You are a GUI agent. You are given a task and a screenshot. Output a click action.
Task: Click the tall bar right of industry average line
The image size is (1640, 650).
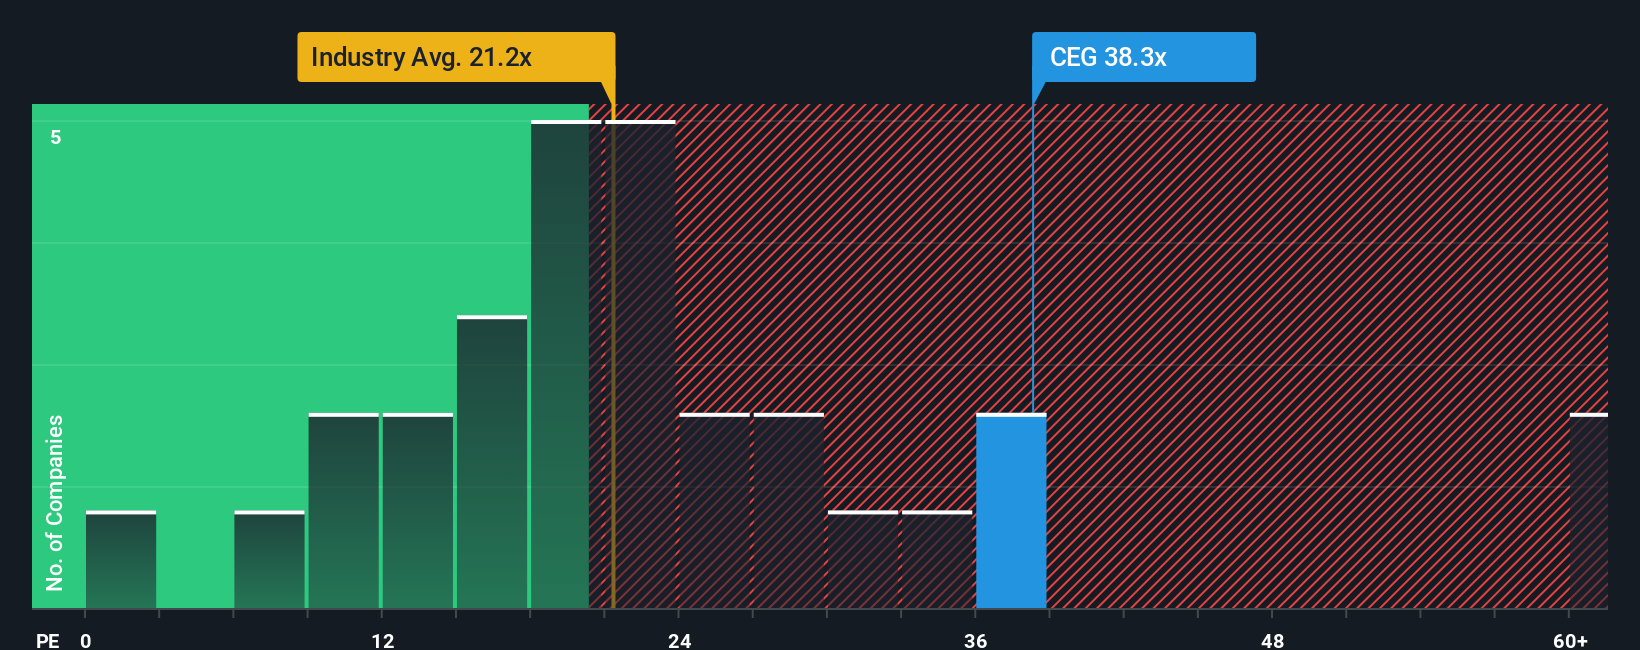(x=640, y=364)
